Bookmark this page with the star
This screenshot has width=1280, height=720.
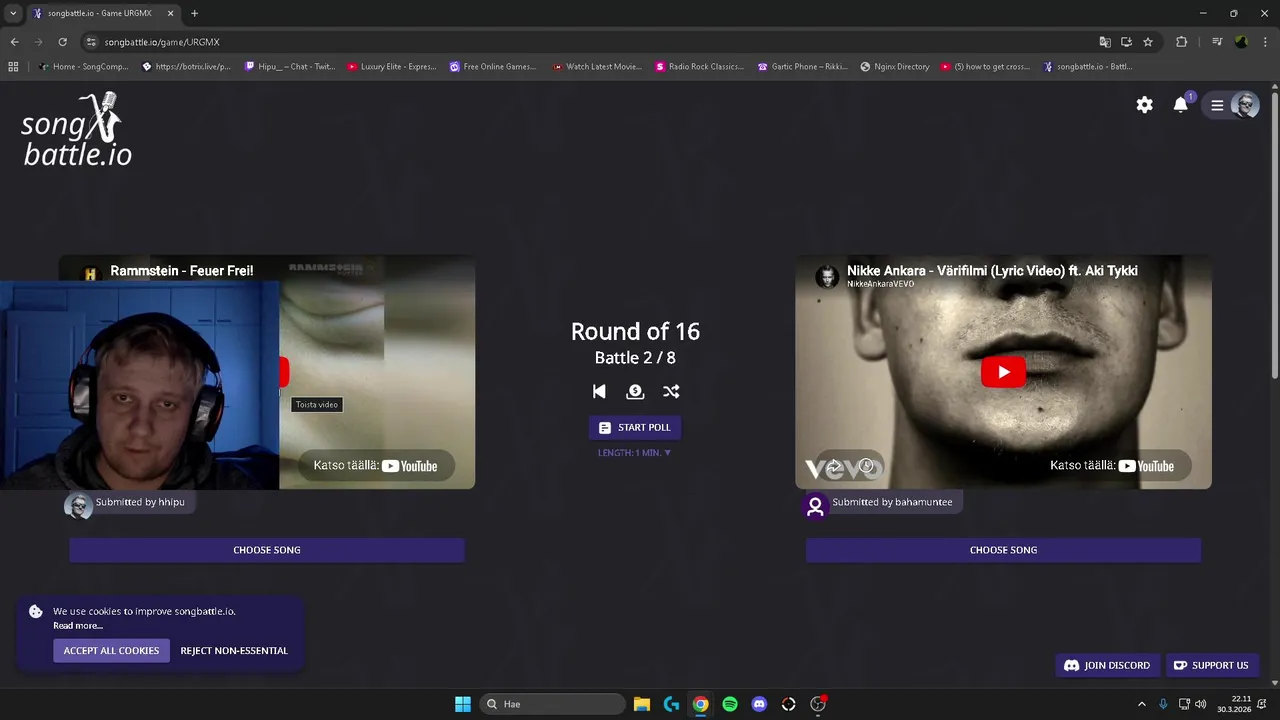coord(1148,42)
